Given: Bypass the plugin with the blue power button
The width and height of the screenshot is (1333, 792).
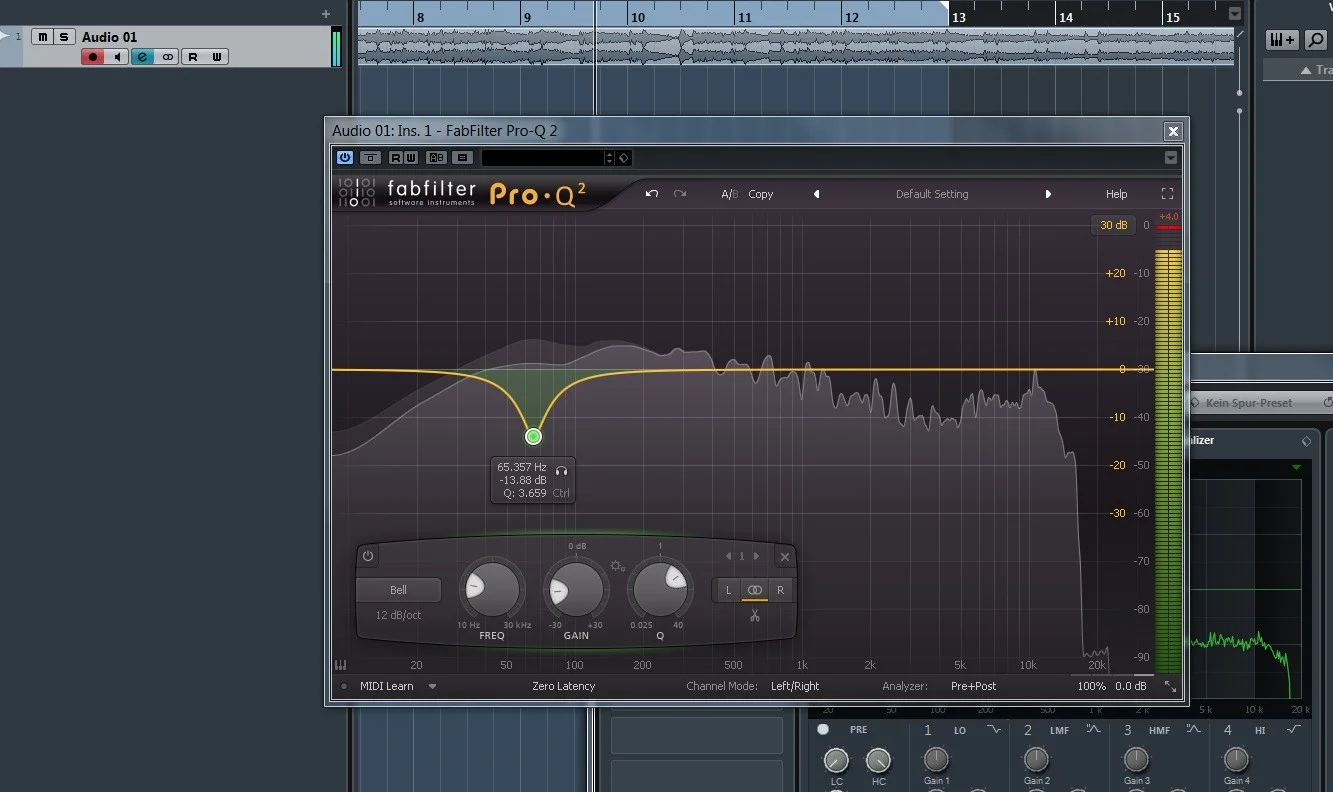Looking at the screenshot, I should [x=345, y=158].
